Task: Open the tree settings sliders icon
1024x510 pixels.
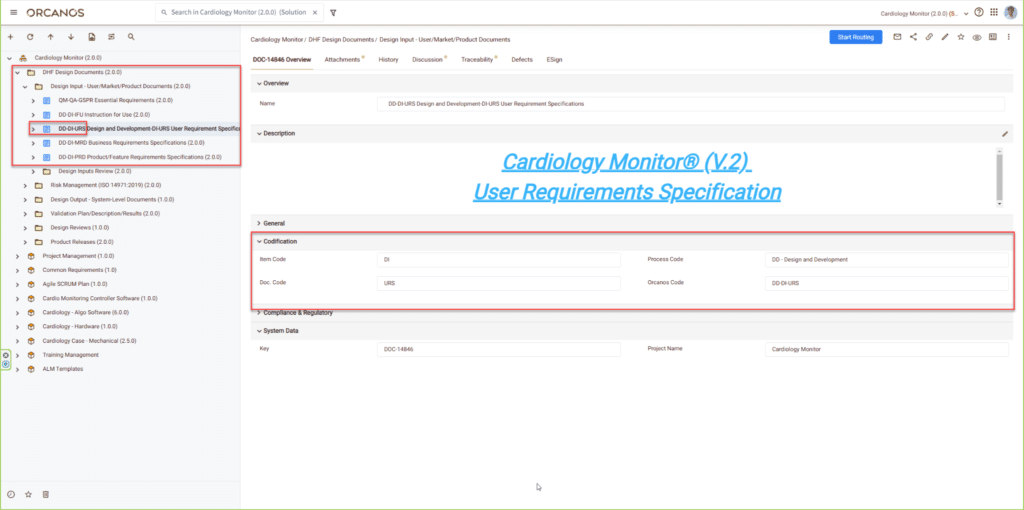Action: [x=111, y=37]
